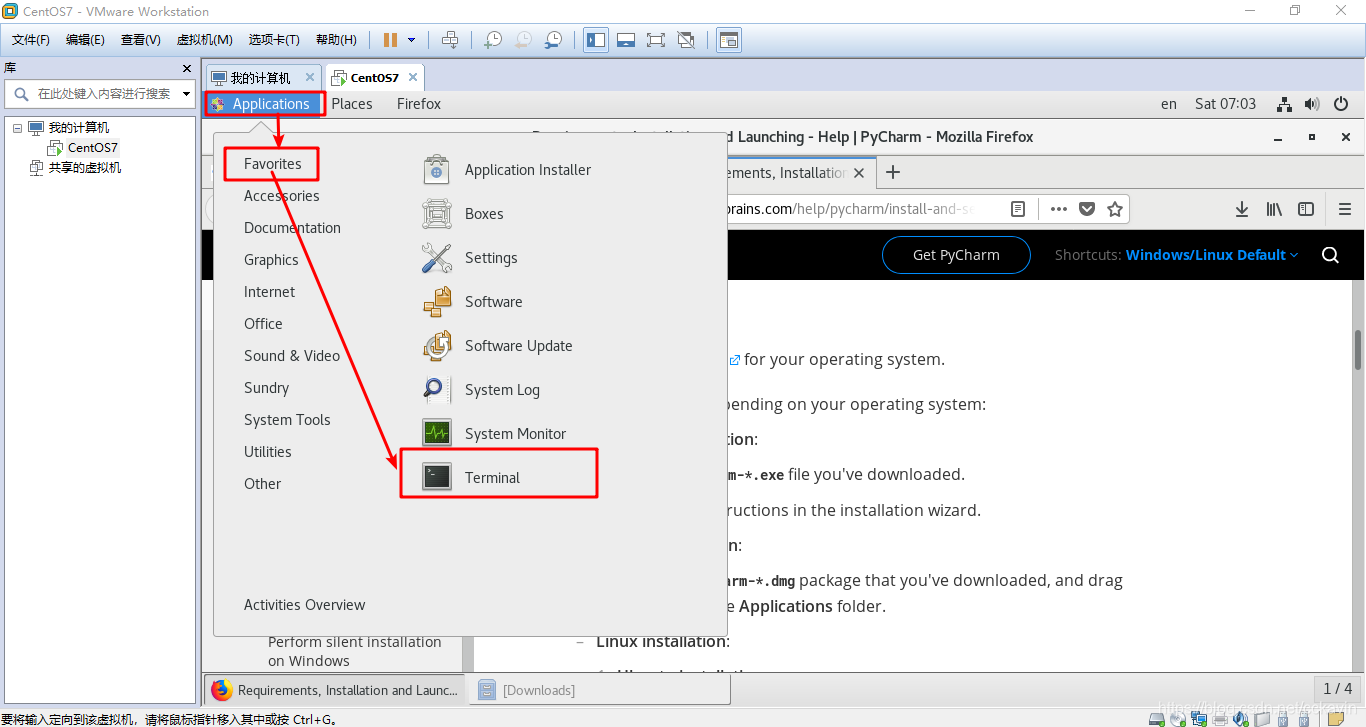Toggle Firefox reader view icon
This screenshot has height=727, width=1366.
pyautogui.click(x=1018, y=209)
